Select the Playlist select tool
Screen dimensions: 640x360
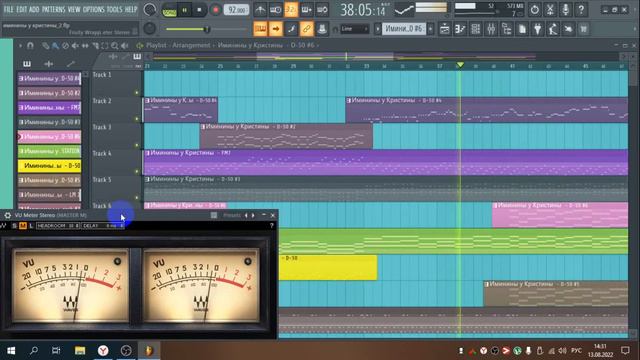coord(105,46)
